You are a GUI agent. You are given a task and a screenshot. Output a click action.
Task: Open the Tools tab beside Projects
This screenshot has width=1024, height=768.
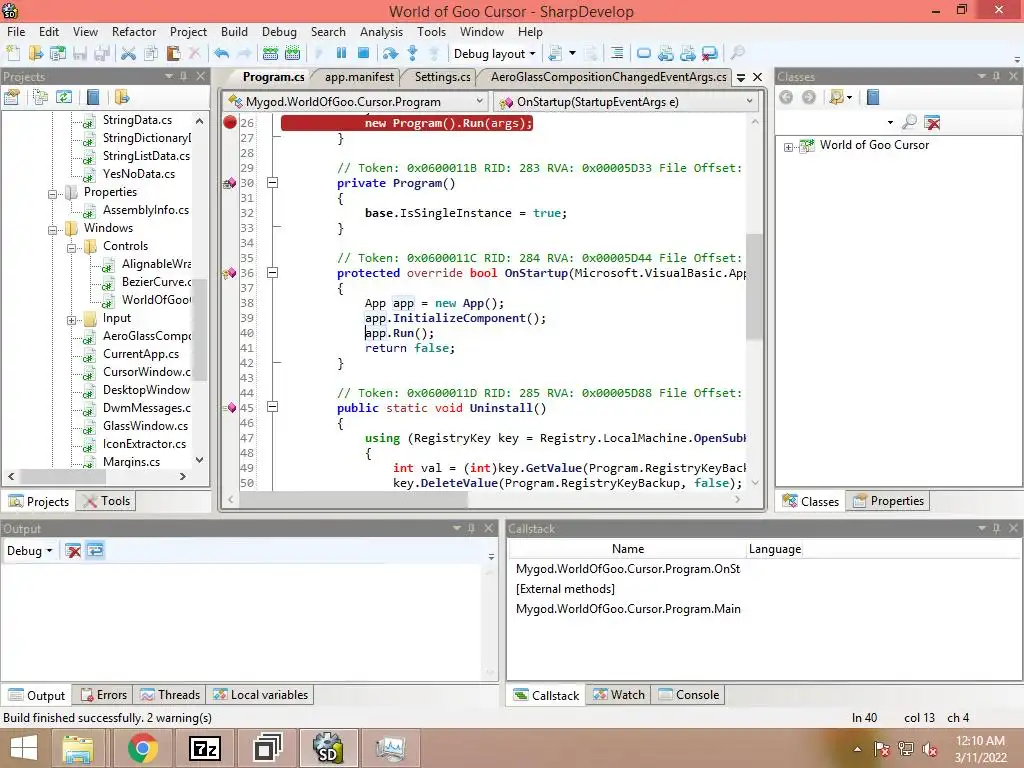[x=107, y=501]
